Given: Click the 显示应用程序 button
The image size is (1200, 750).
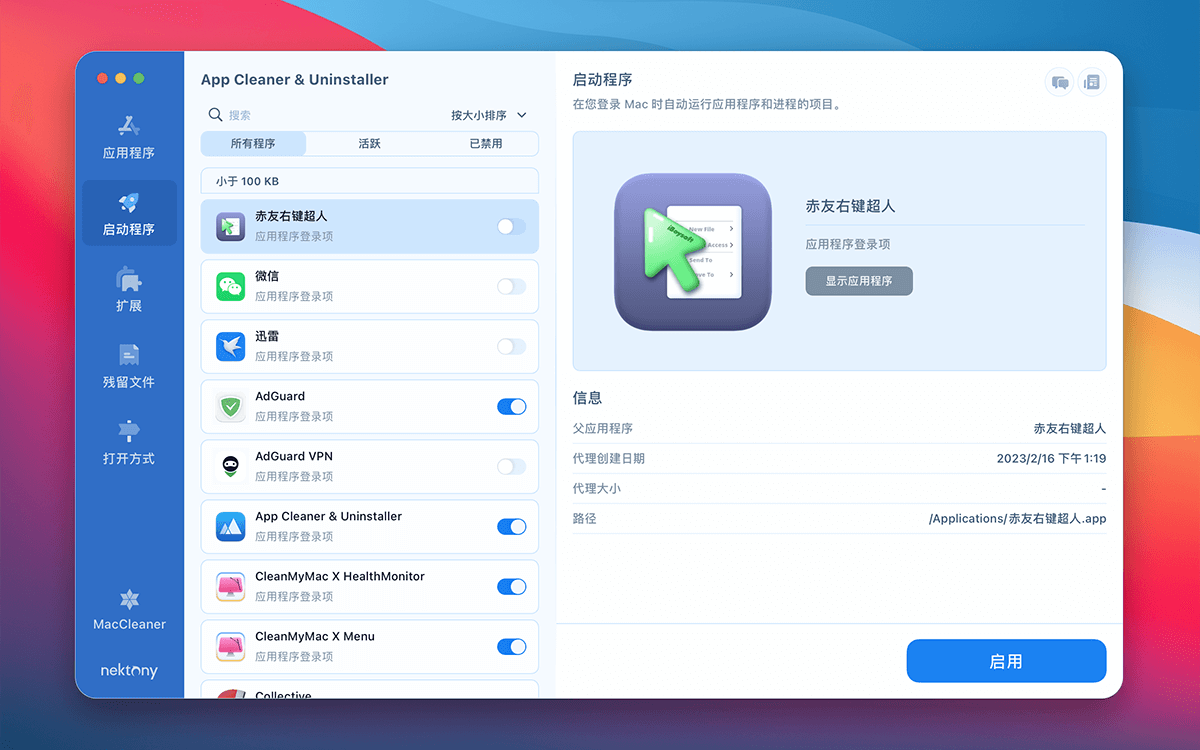Looking at the screenshot, I should pyautogui.click(x=859, y=281).
